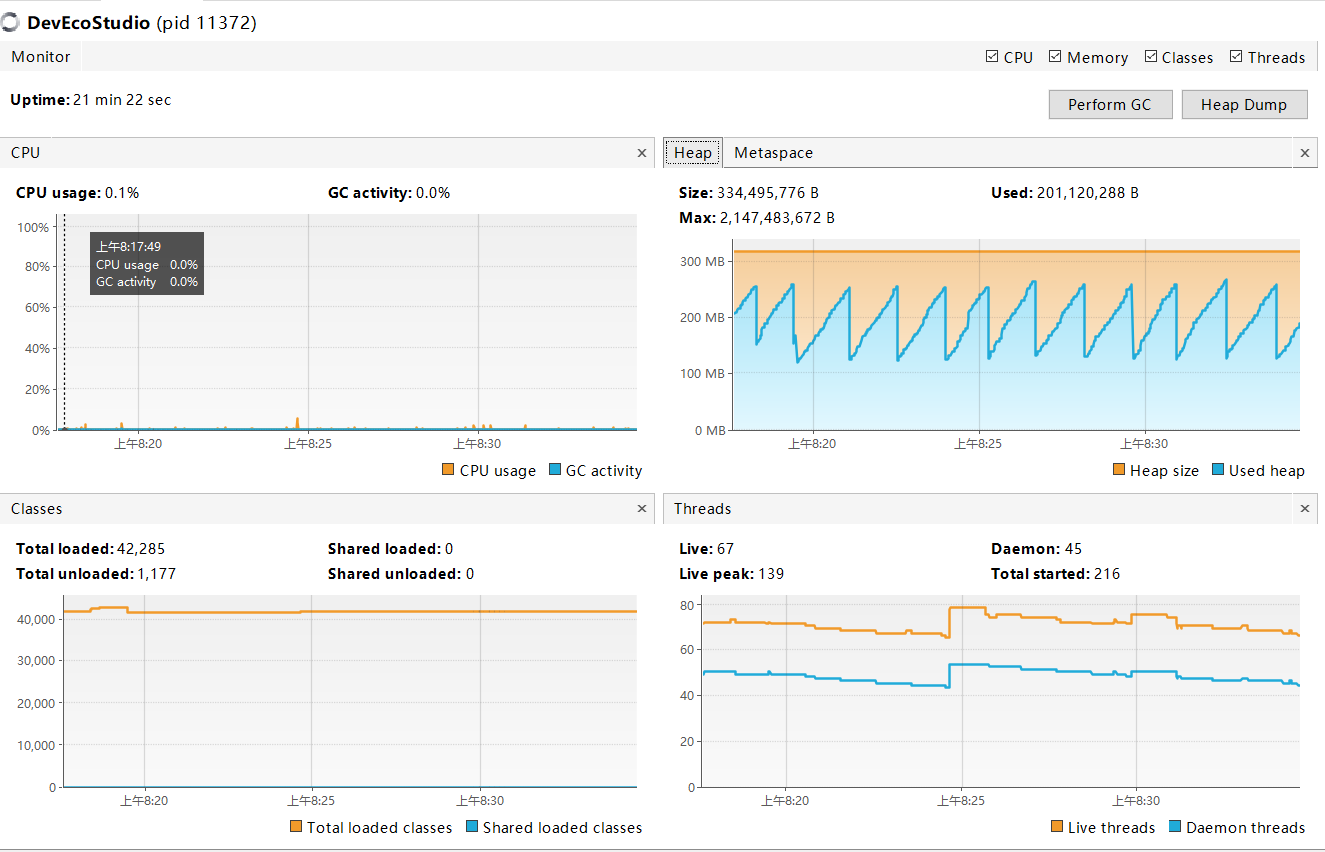Toggle the Threads checkbox

tap(1236, 57)
